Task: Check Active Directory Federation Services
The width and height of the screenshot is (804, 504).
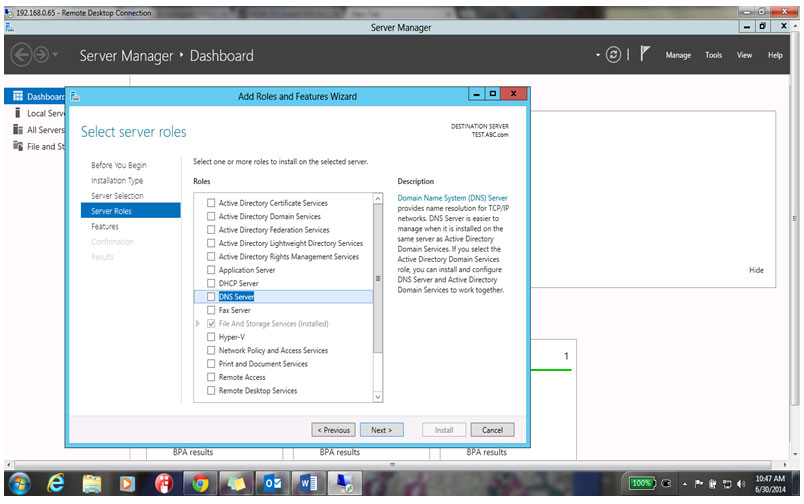Action: tap(211, 230)
